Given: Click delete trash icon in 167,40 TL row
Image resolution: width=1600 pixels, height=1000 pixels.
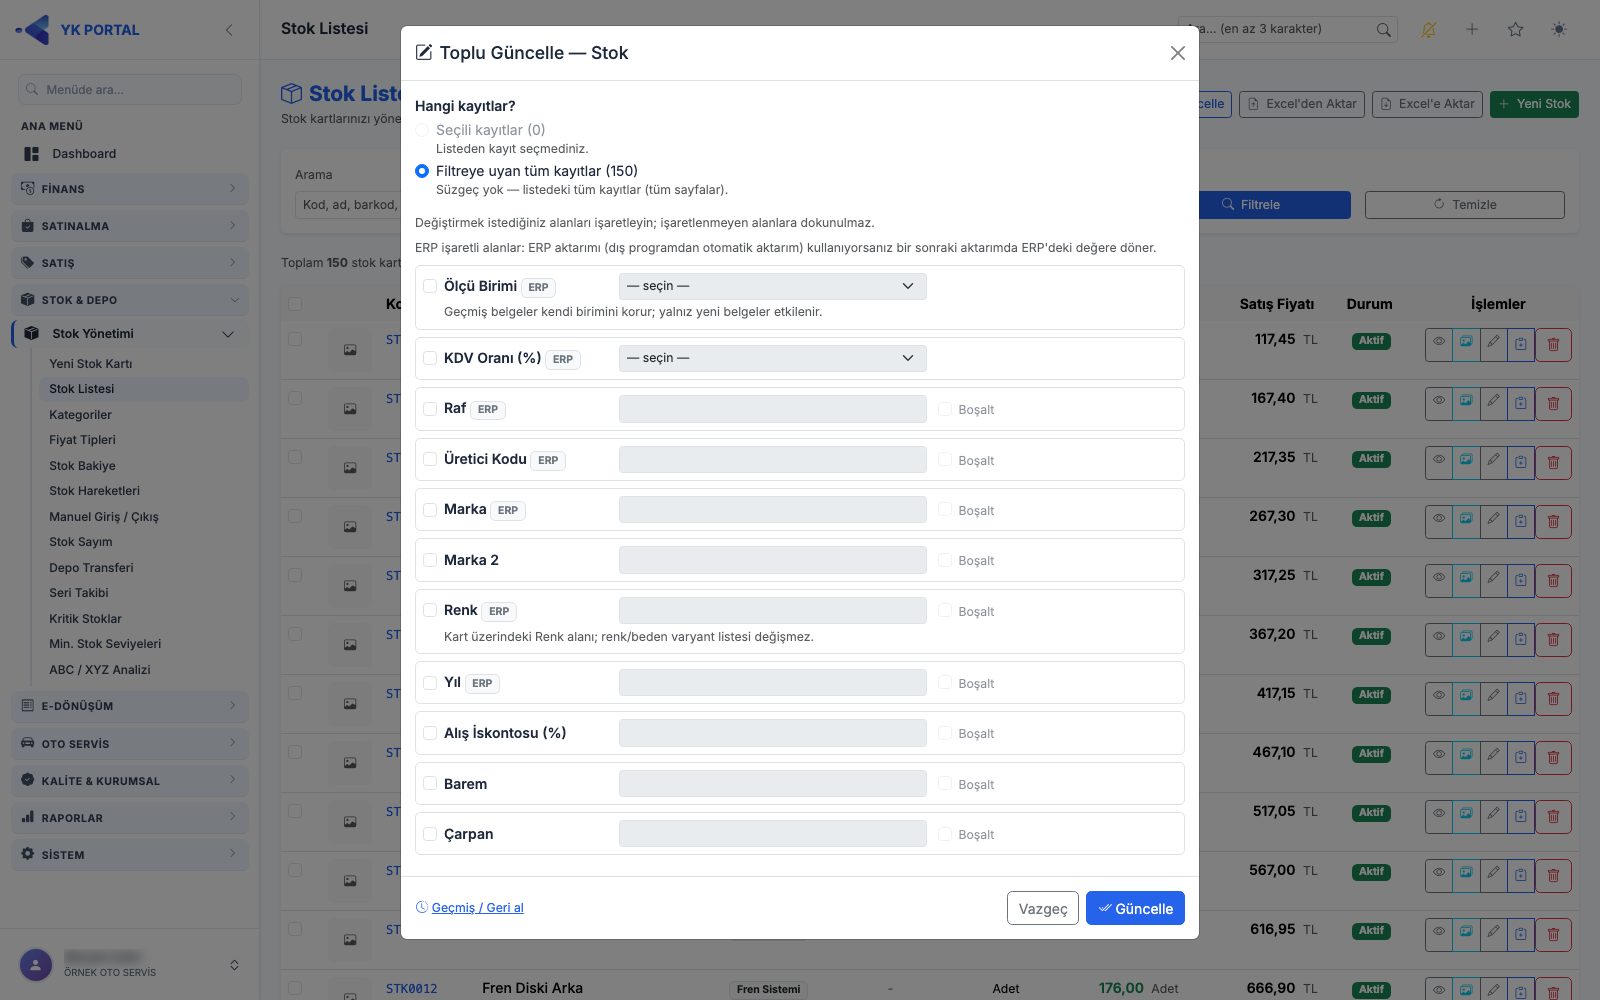Looking at the screenshot, I should pyautogui.click(x=1553, y=403).
